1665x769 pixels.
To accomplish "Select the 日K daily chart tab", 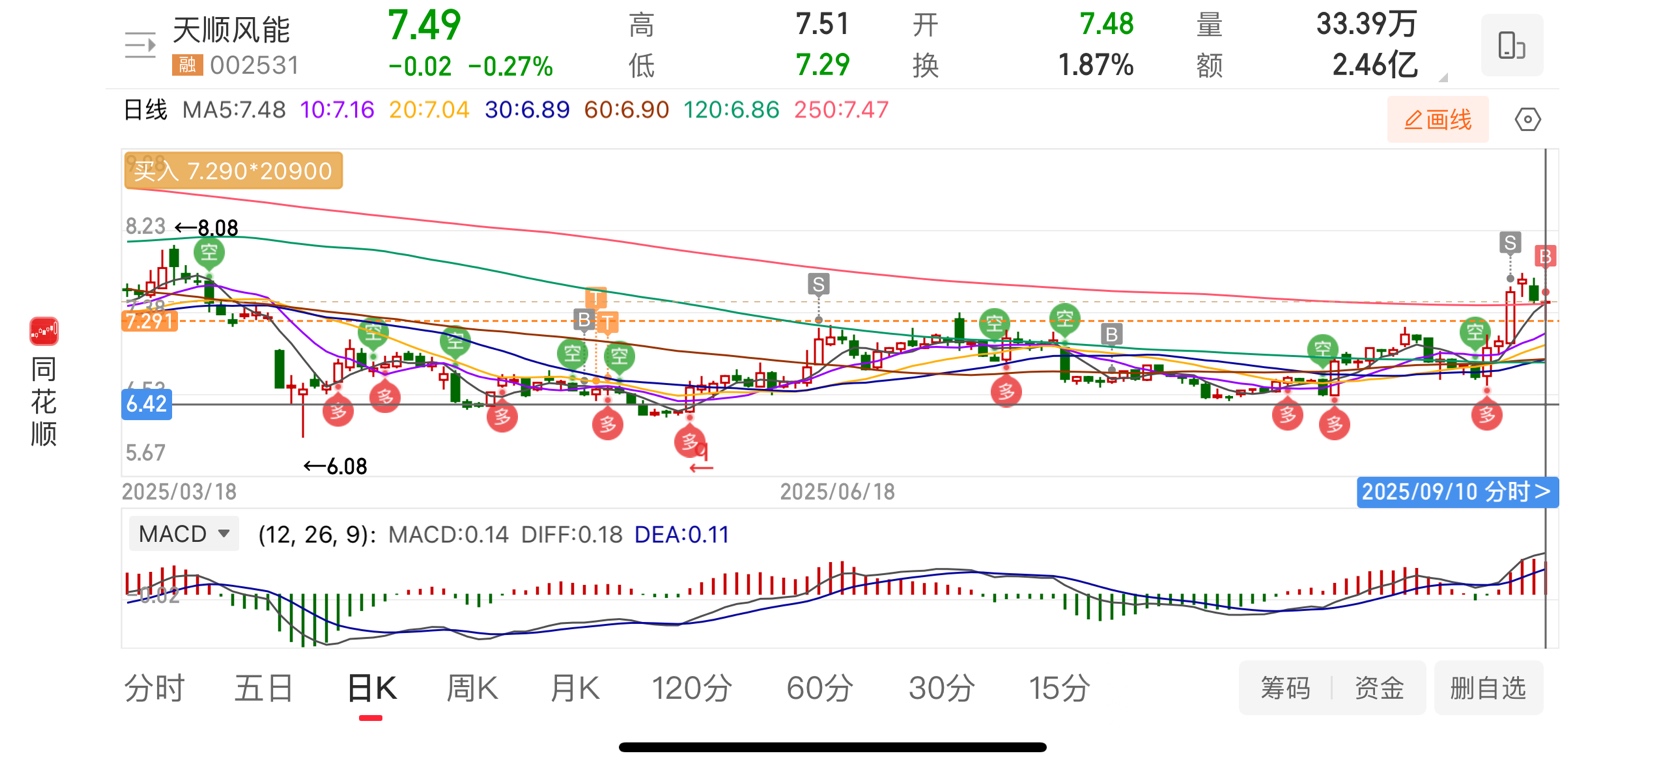I will coord(371,688).
